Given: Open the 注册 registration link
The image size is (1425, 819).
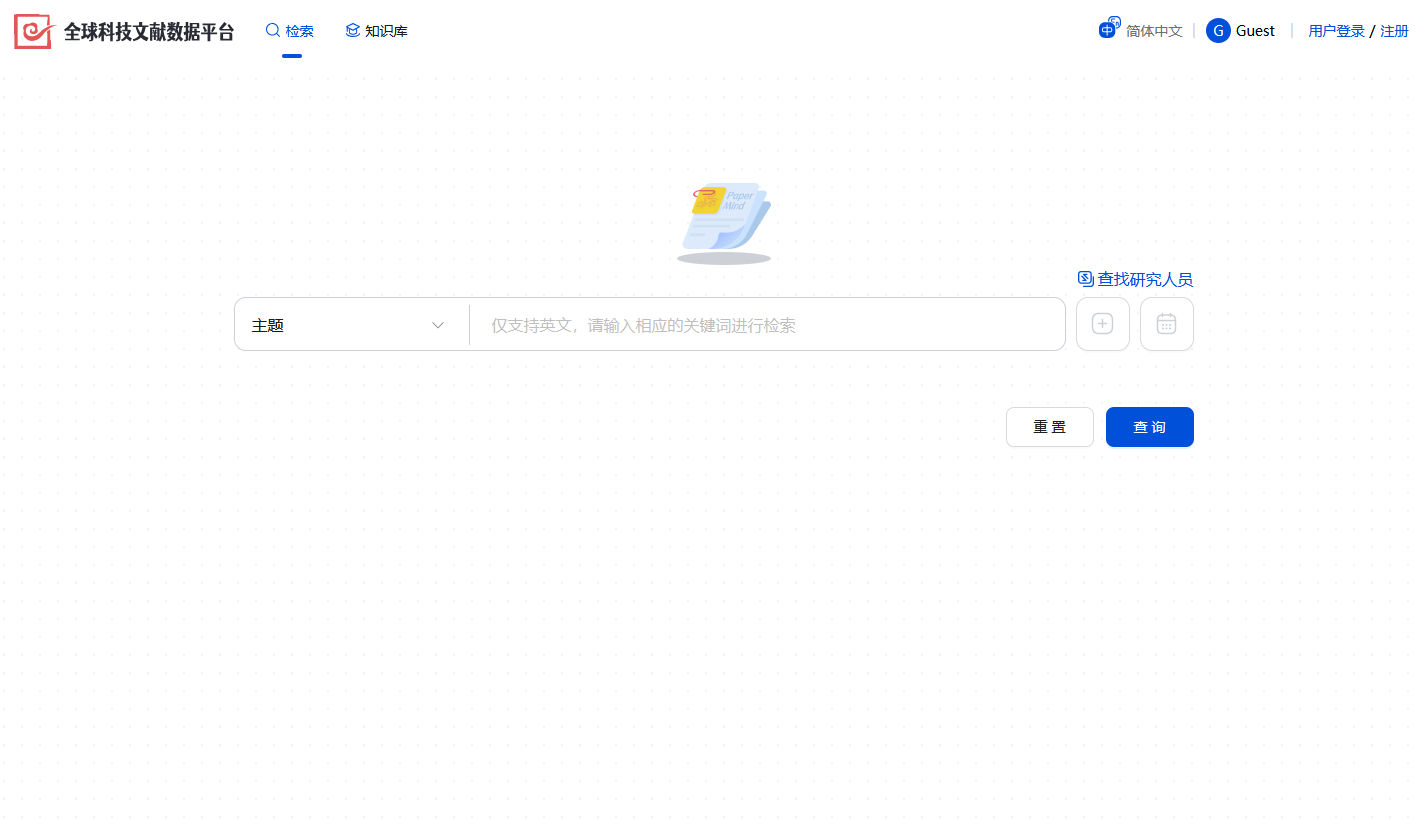Looking at the screenshot, I should [1394, 30].
